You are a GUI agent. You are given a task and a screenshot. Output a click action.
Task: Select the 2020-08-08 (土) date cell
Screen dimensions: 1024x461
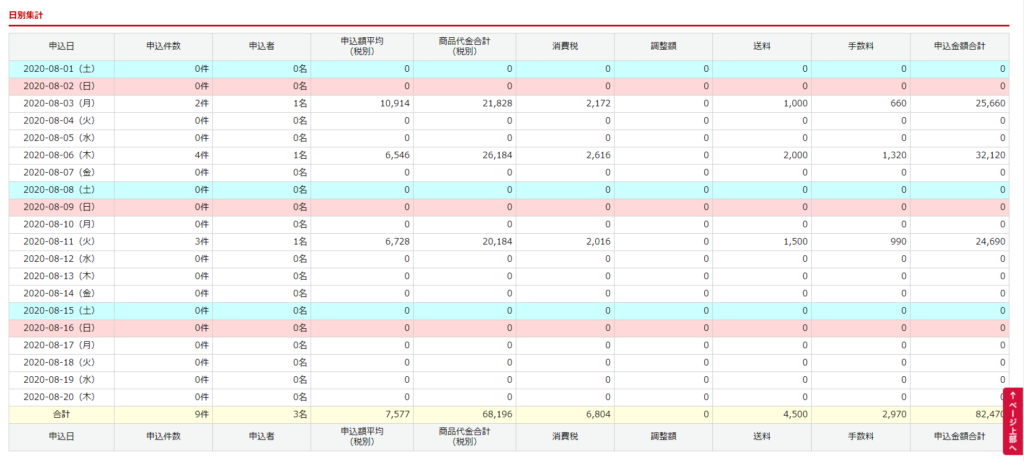tap(61, 190)
